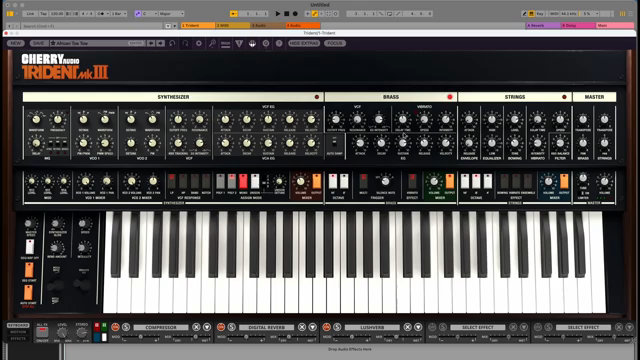Toggle the All FX on/off button
Viewport: 640px width, 360px height.
(x=42, y=332)
